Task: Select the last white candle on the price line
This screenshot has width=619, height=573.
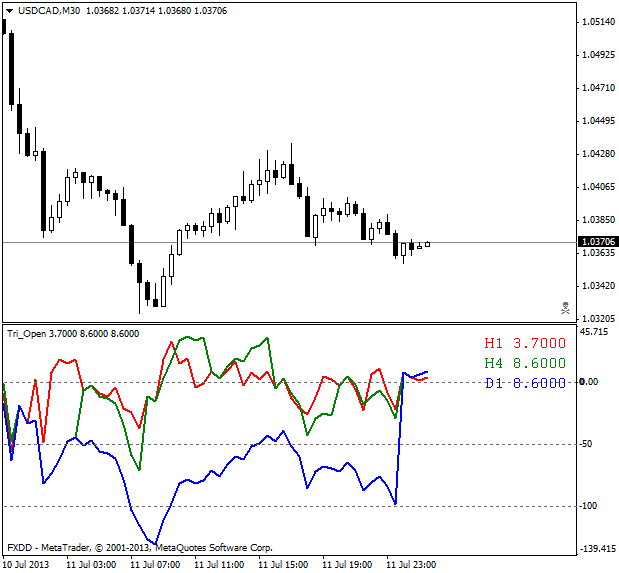Action: pos(428,244)
